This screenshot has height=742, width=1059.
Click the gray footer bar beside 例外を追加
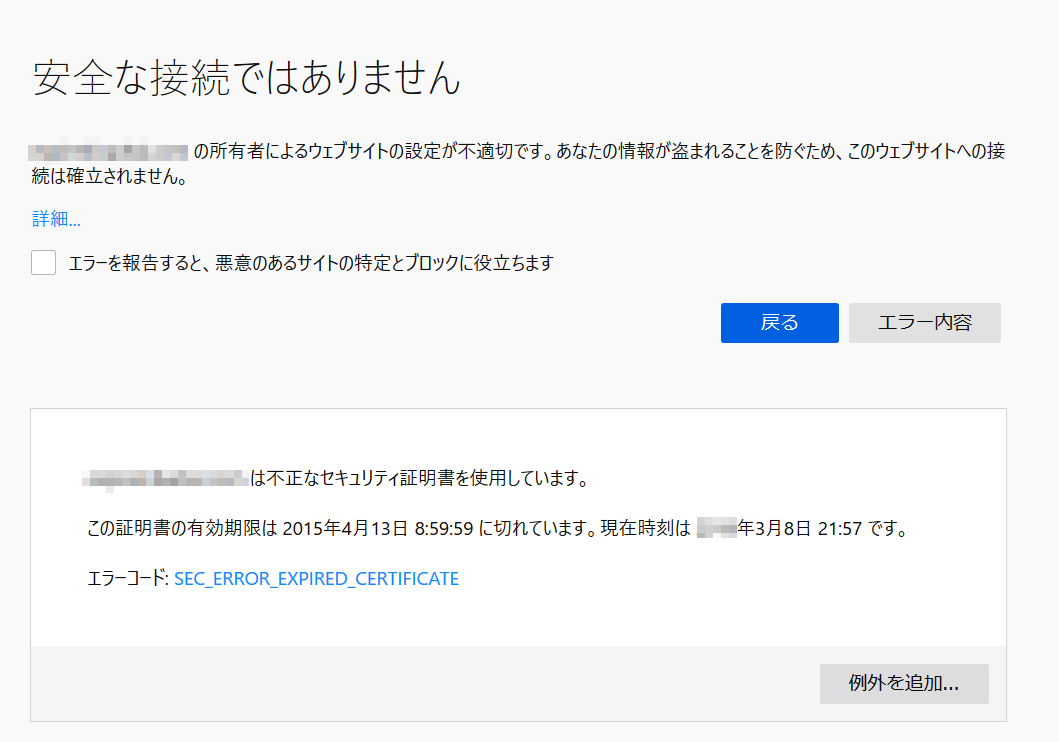tap(420, 683)
